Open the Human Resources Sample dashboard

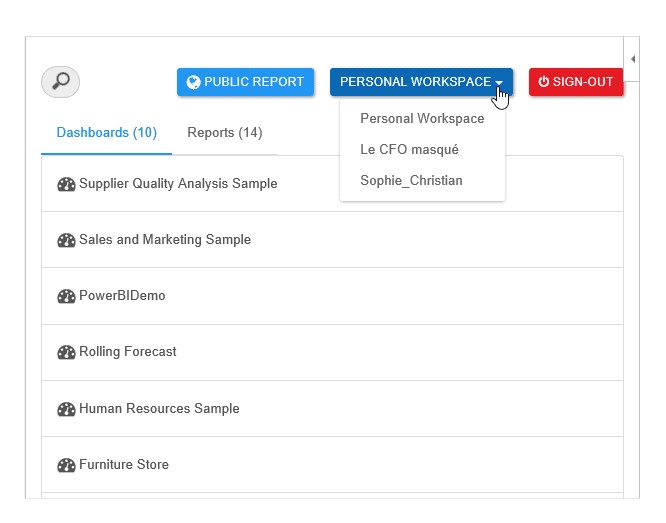click(159, 409)
